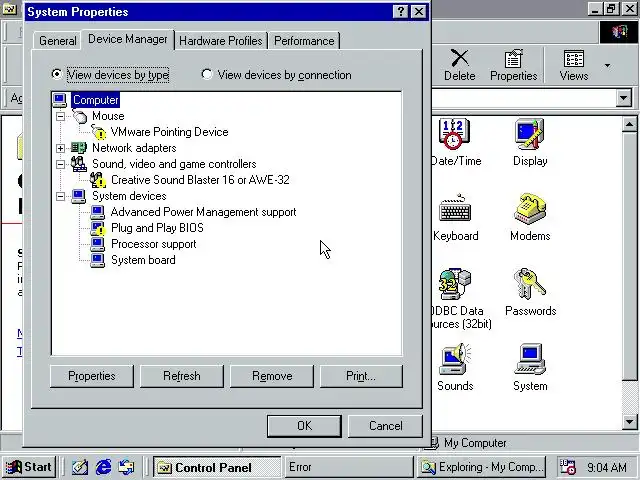Image resolution: width=640 pixels, height=480 pixels.
Task: Click Sound, video and game controllers icon
Action: (78, 164)
